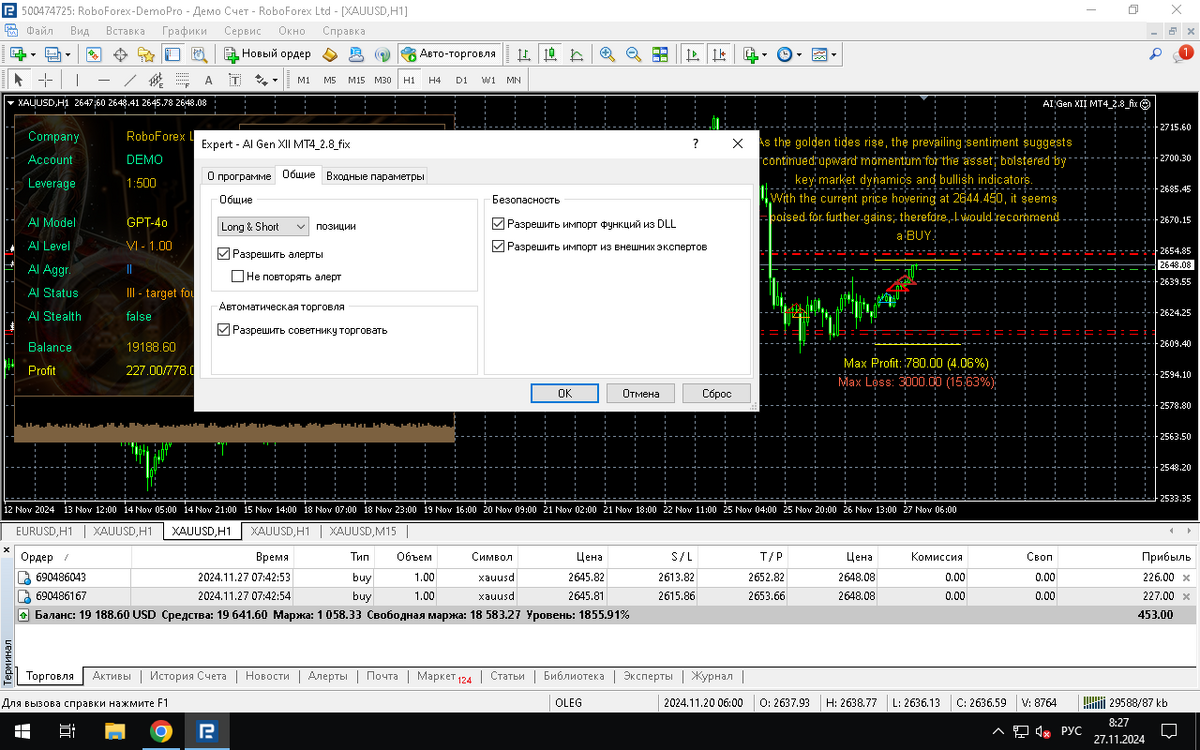Open the Profiles toolbar icon
The image size is (1200, 750).
[x=52, y=54]
